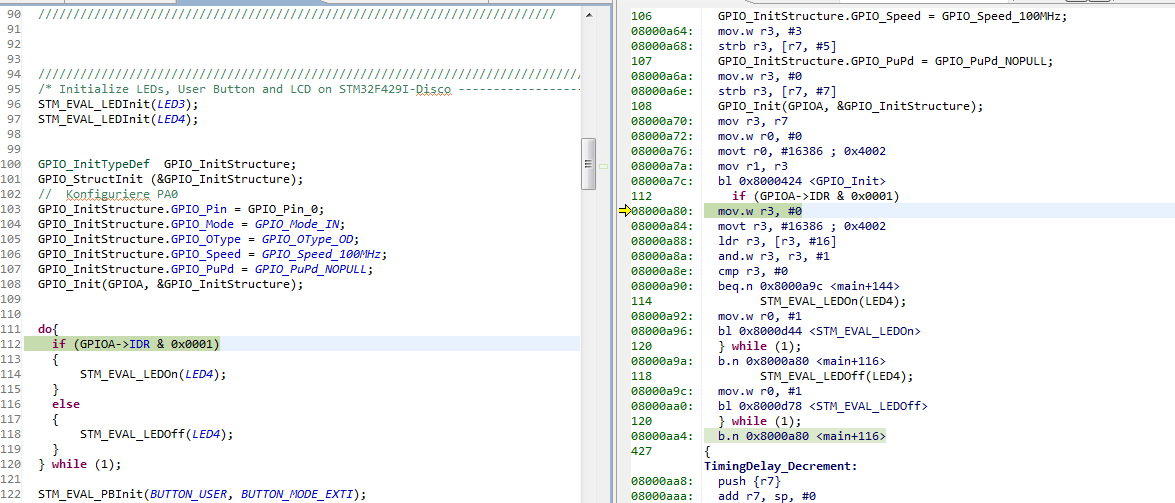The width and height of the screenshot is (1175, 503).
Task: Click the yellow instruction pointer arrow
Action: coord(626,210)
